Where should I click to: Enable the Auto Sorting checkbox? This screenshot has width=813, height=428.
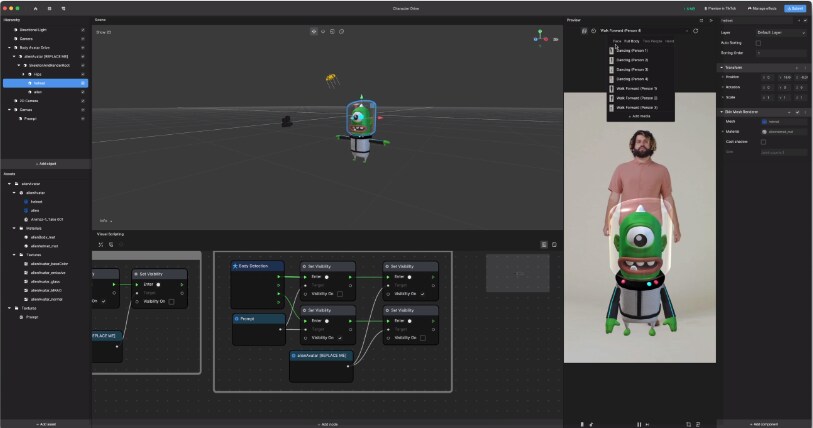click(758, 43)
